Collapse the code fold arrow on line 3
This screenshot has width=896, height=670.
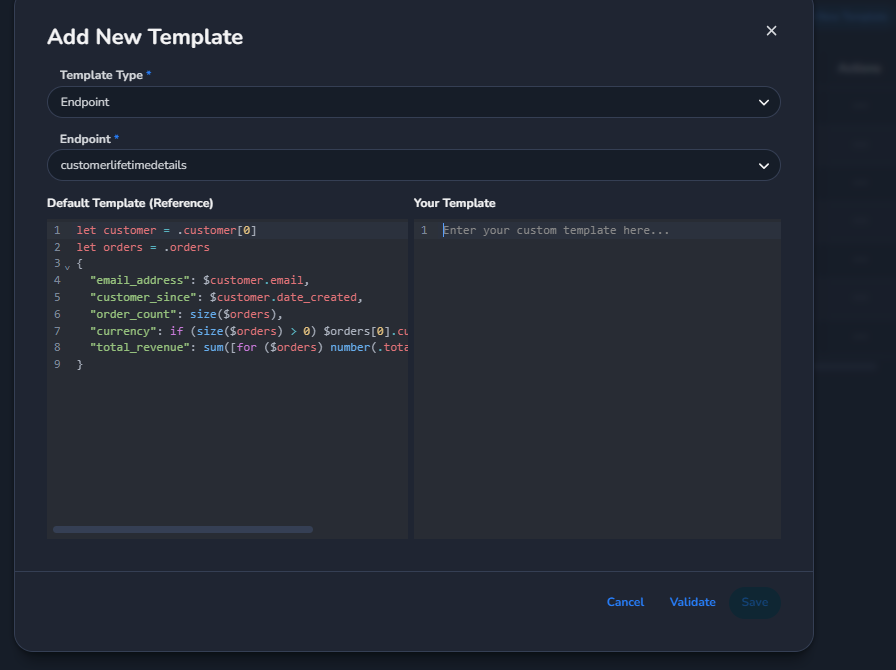pyautogui.click(x=67, y=266)
